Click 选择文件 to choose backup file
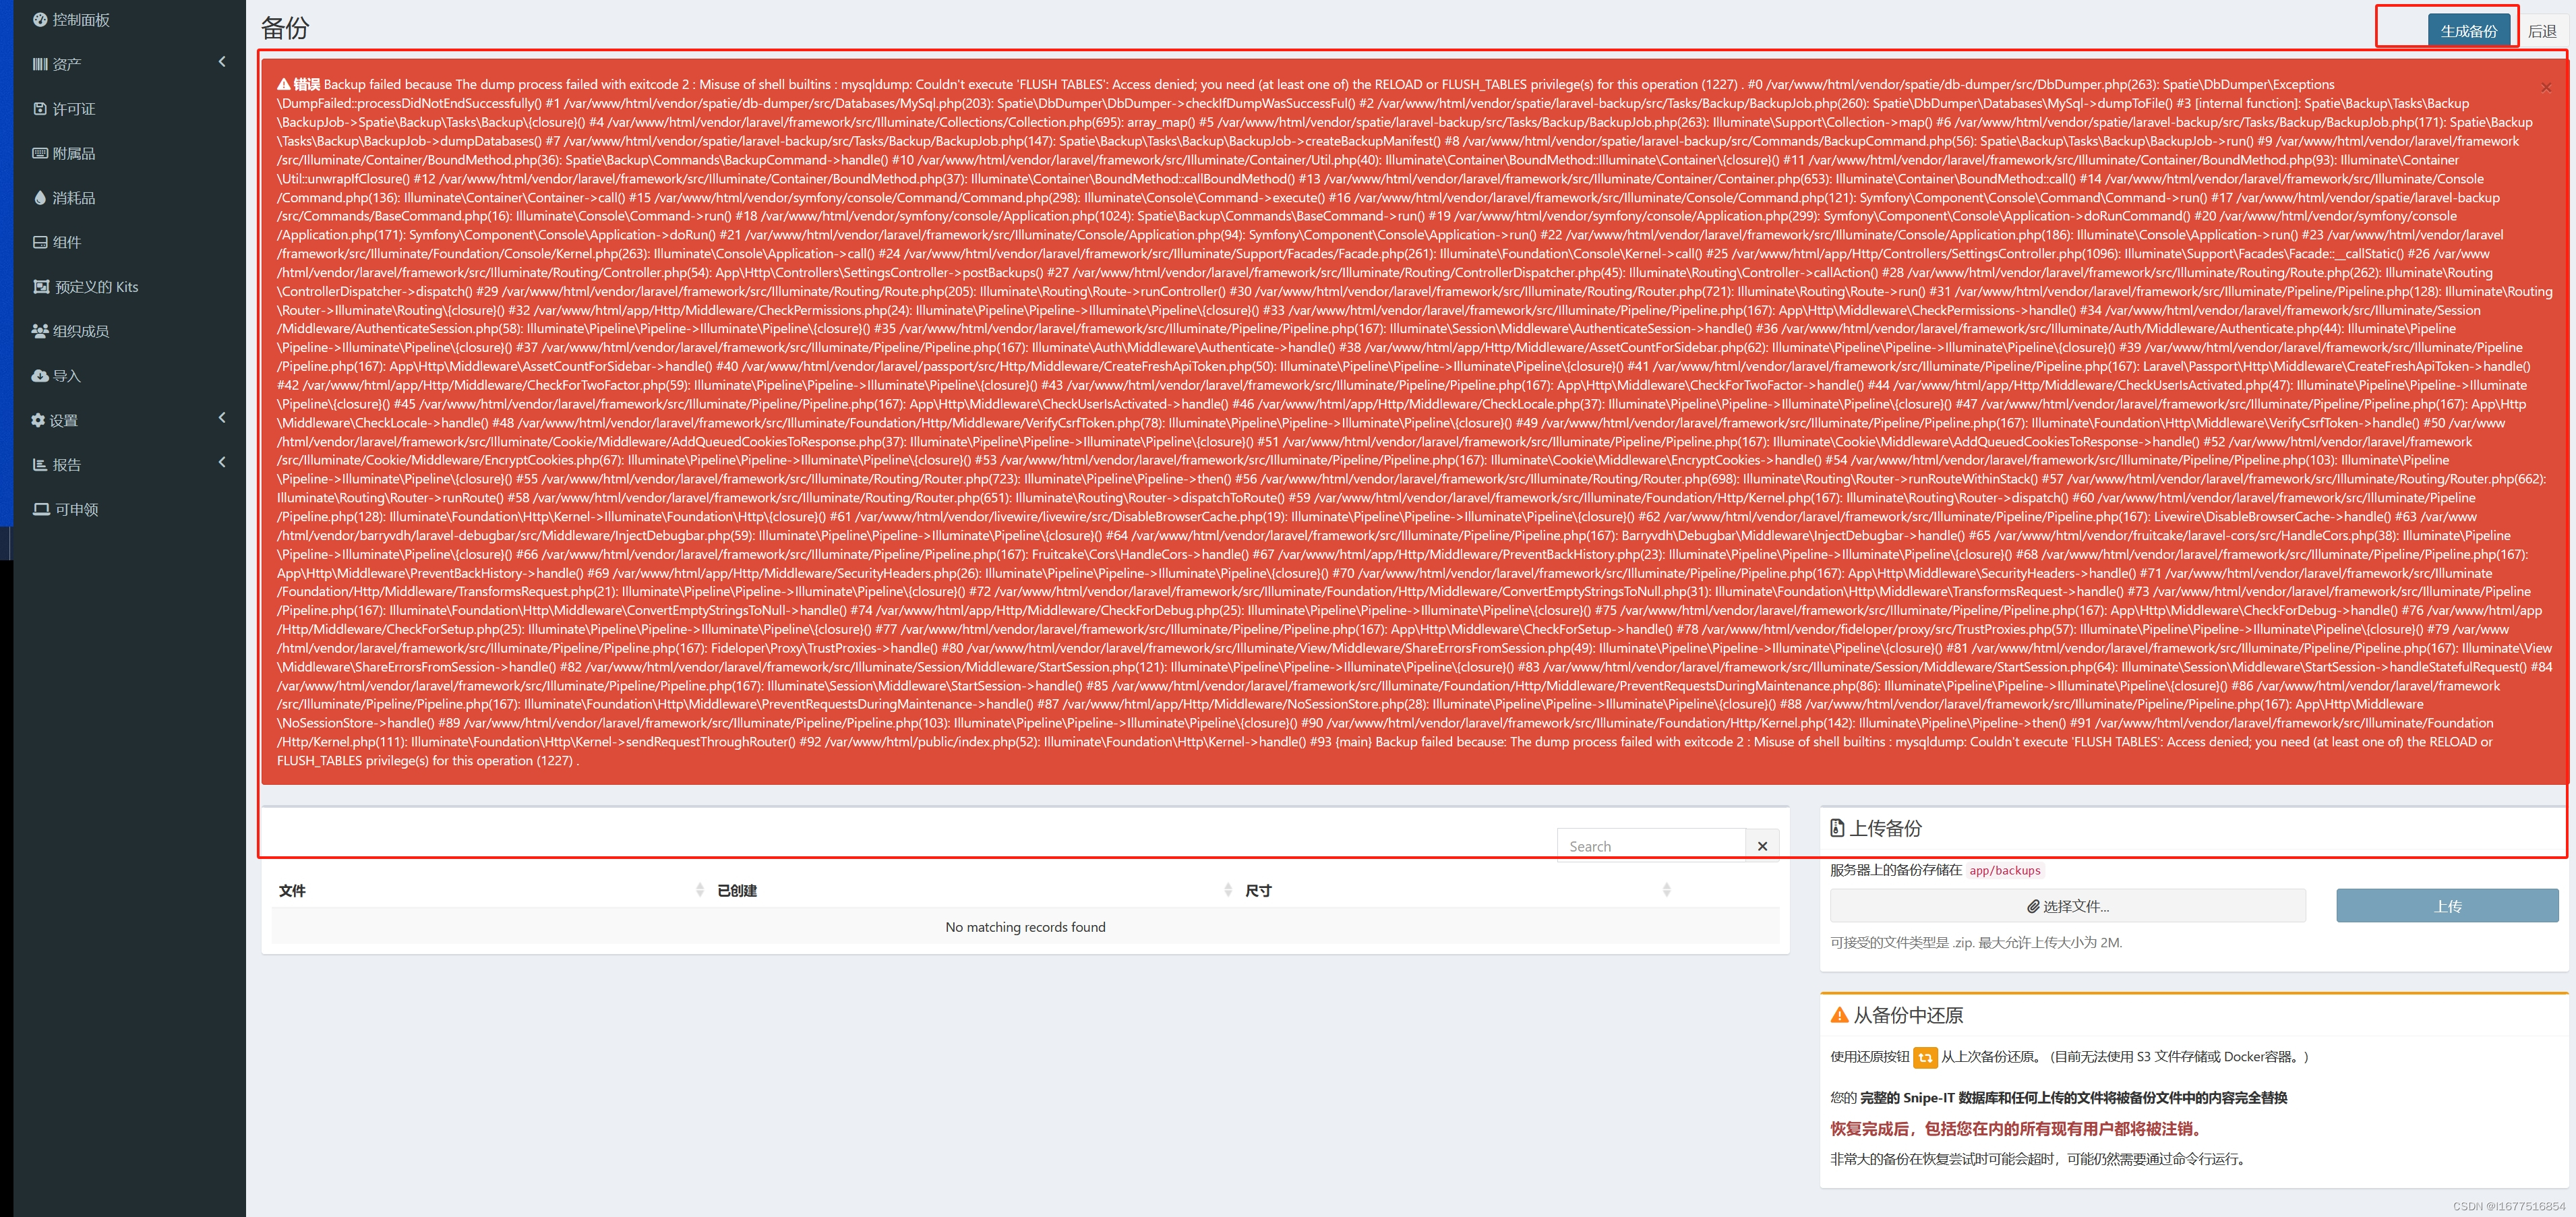The width and height of the screenshot is (2576, 1217). tap(2067, 906)
